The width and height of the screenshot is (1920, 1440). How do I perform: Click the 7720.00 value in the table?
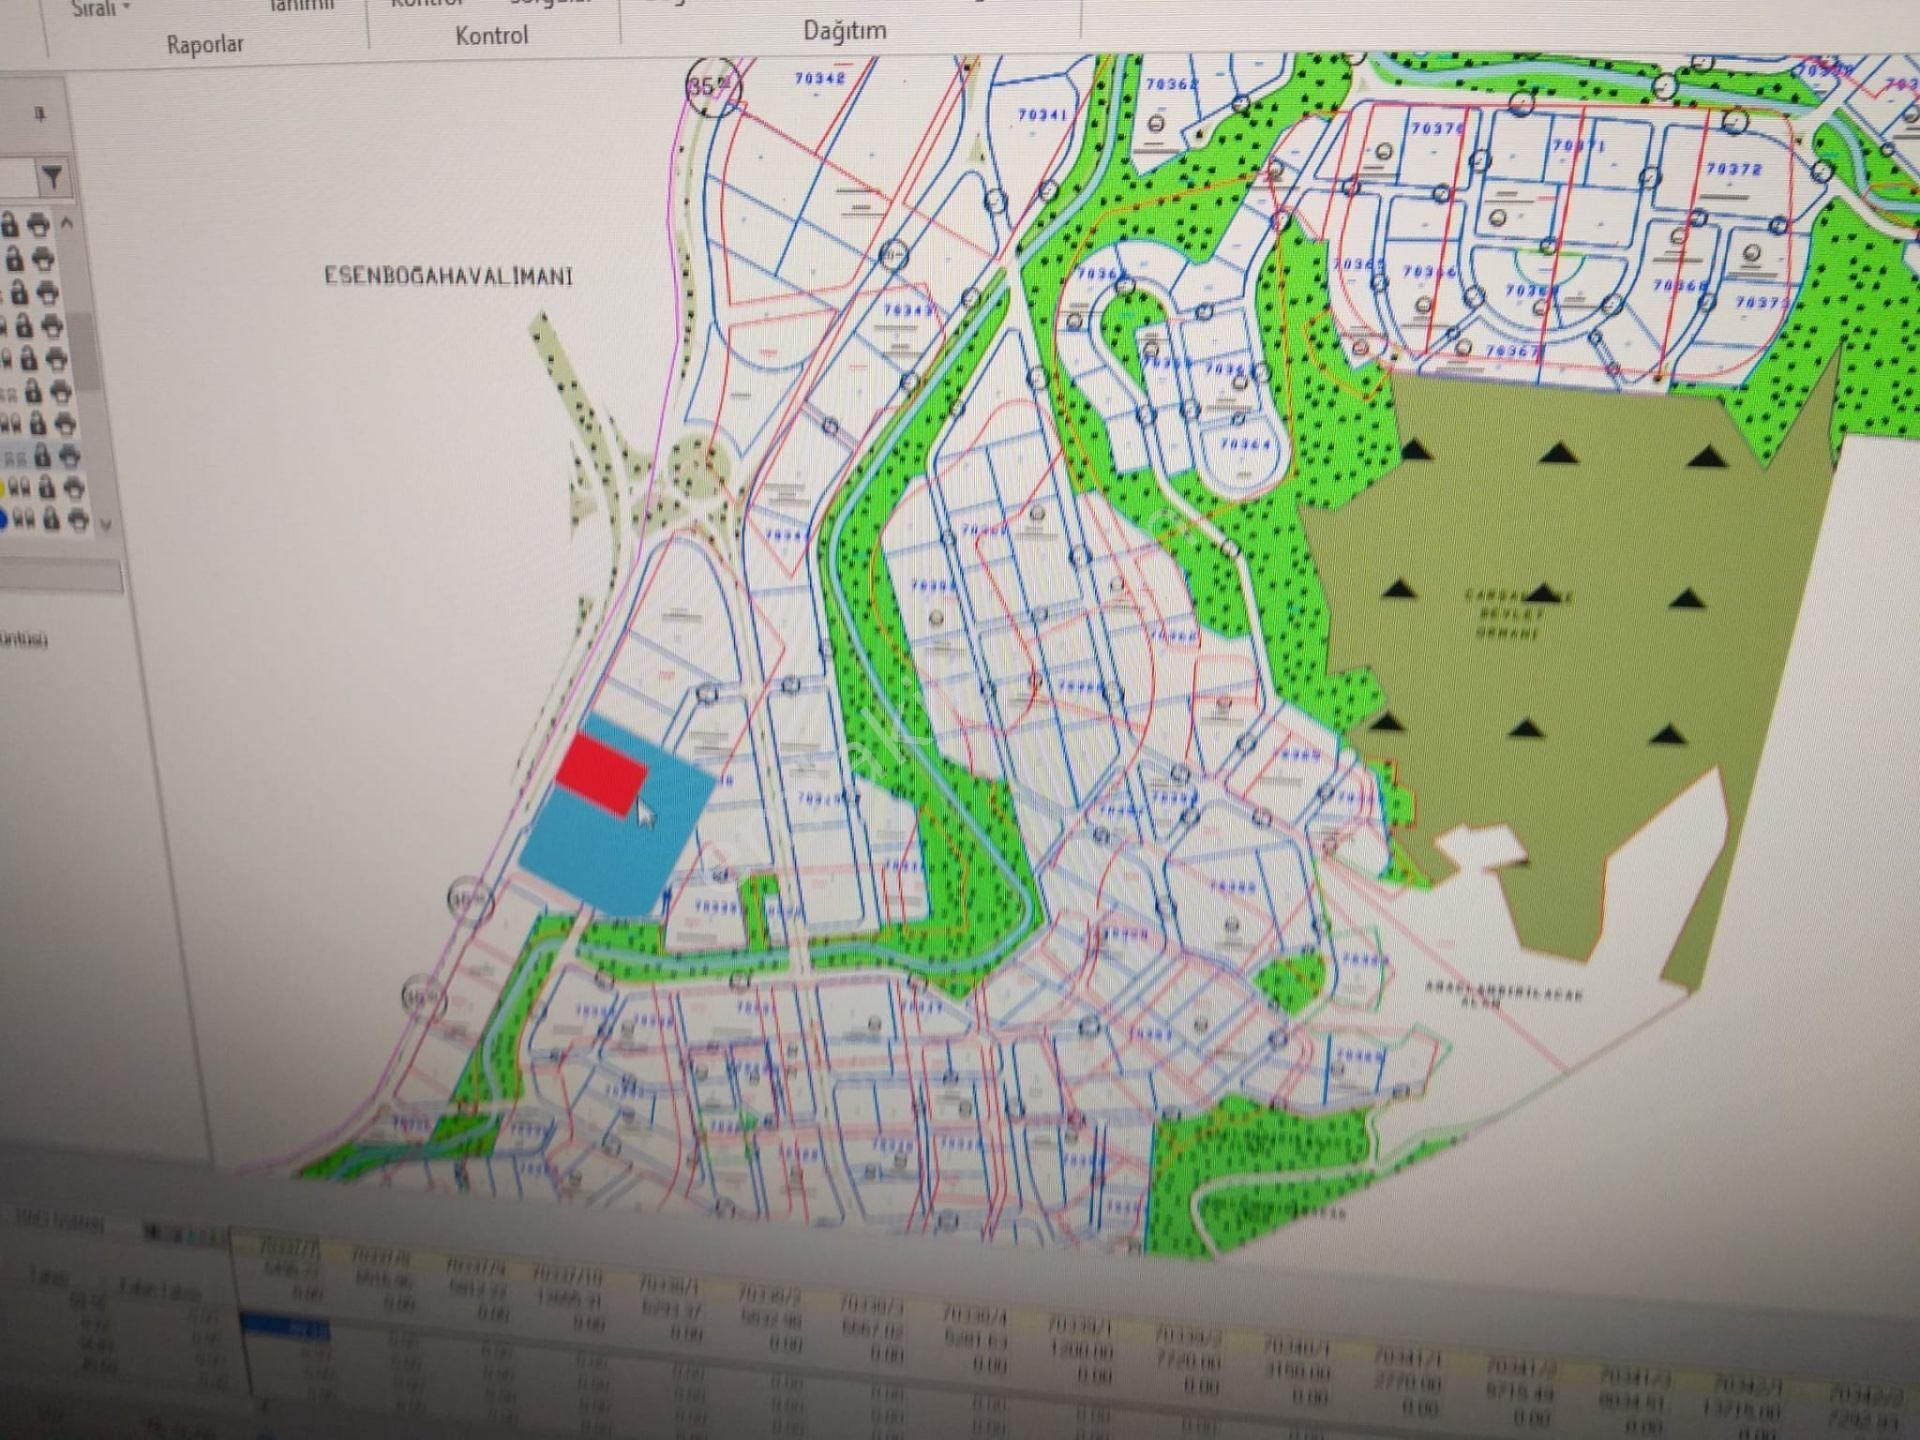click(1188, 1361)
